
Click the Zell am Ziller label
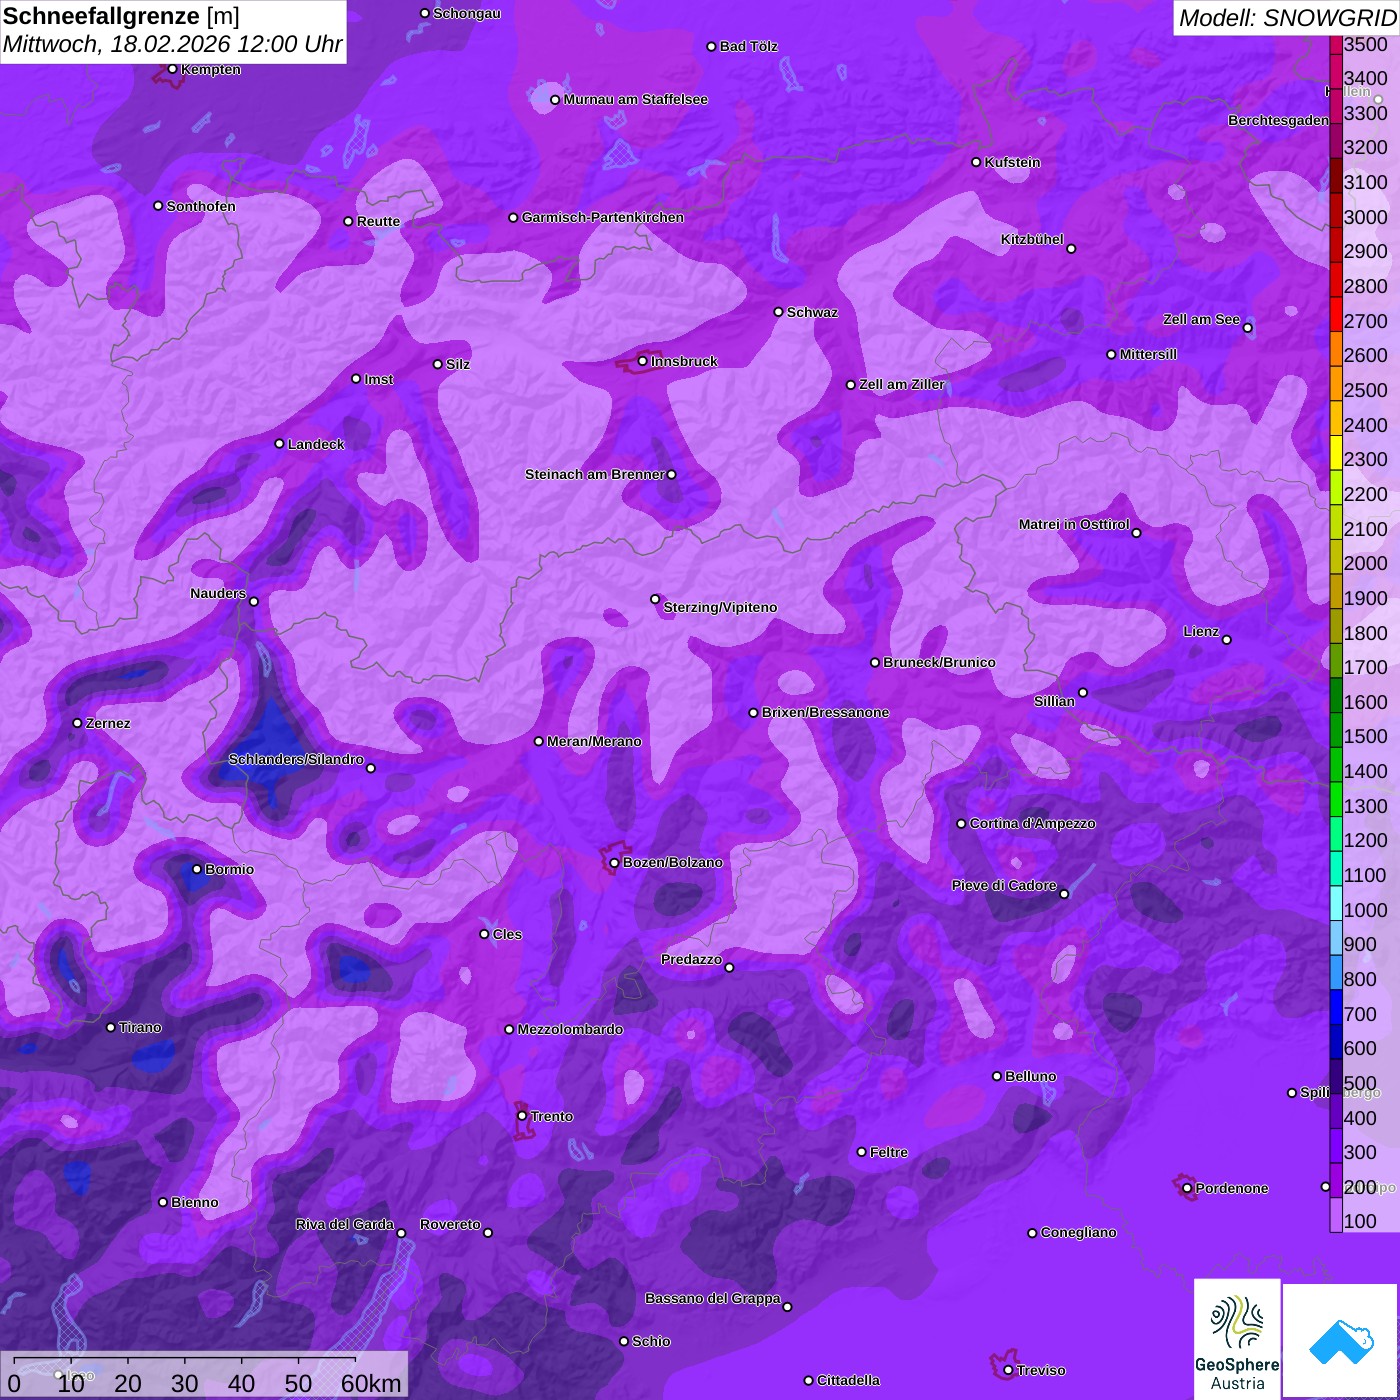(902, 384)
